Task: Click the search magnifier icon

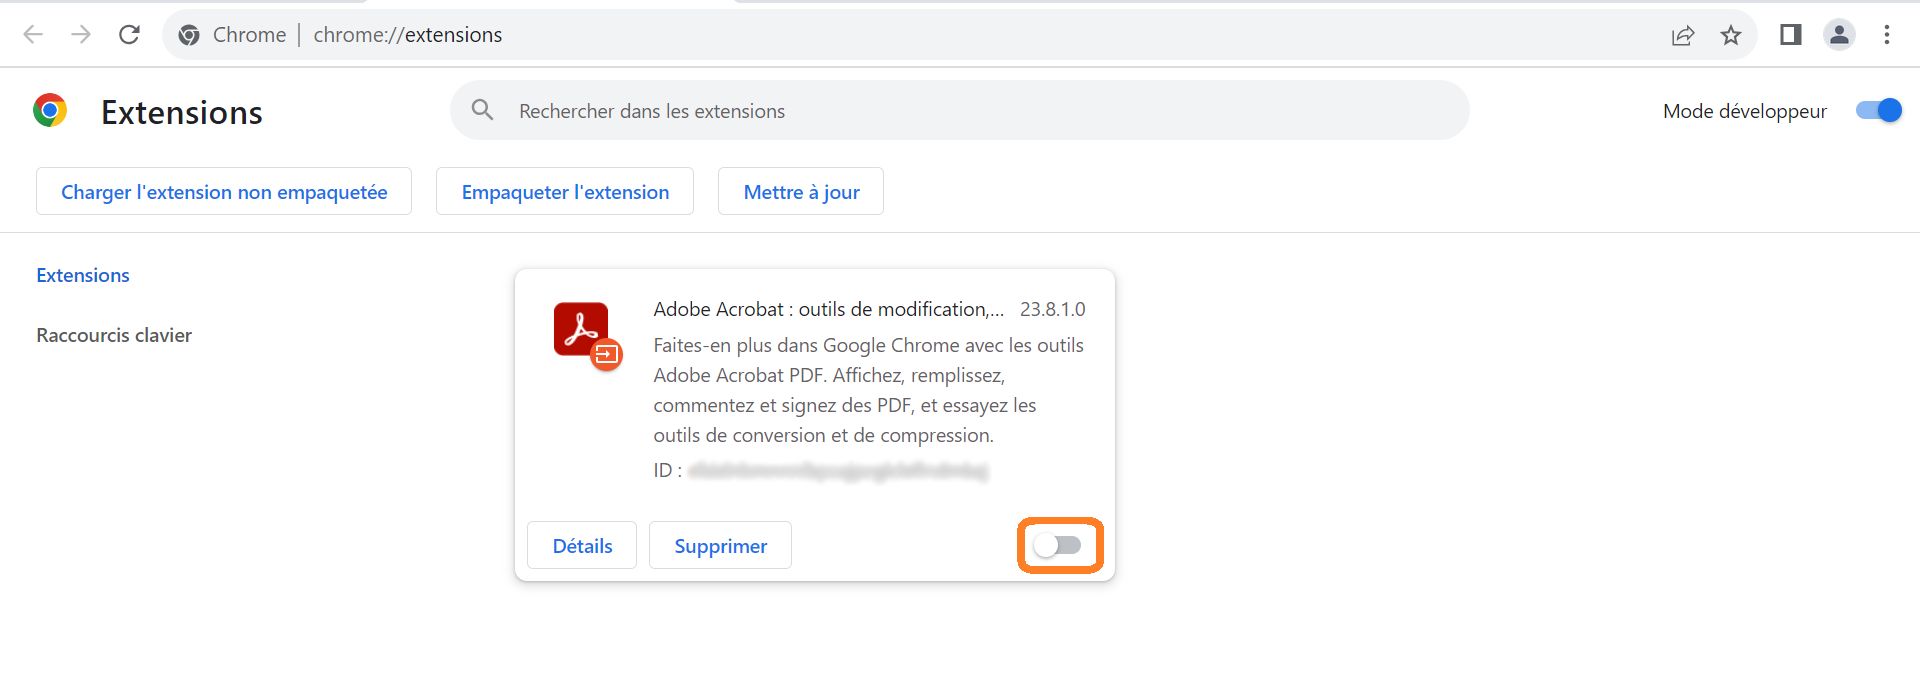Action: (x=482, y=110)
